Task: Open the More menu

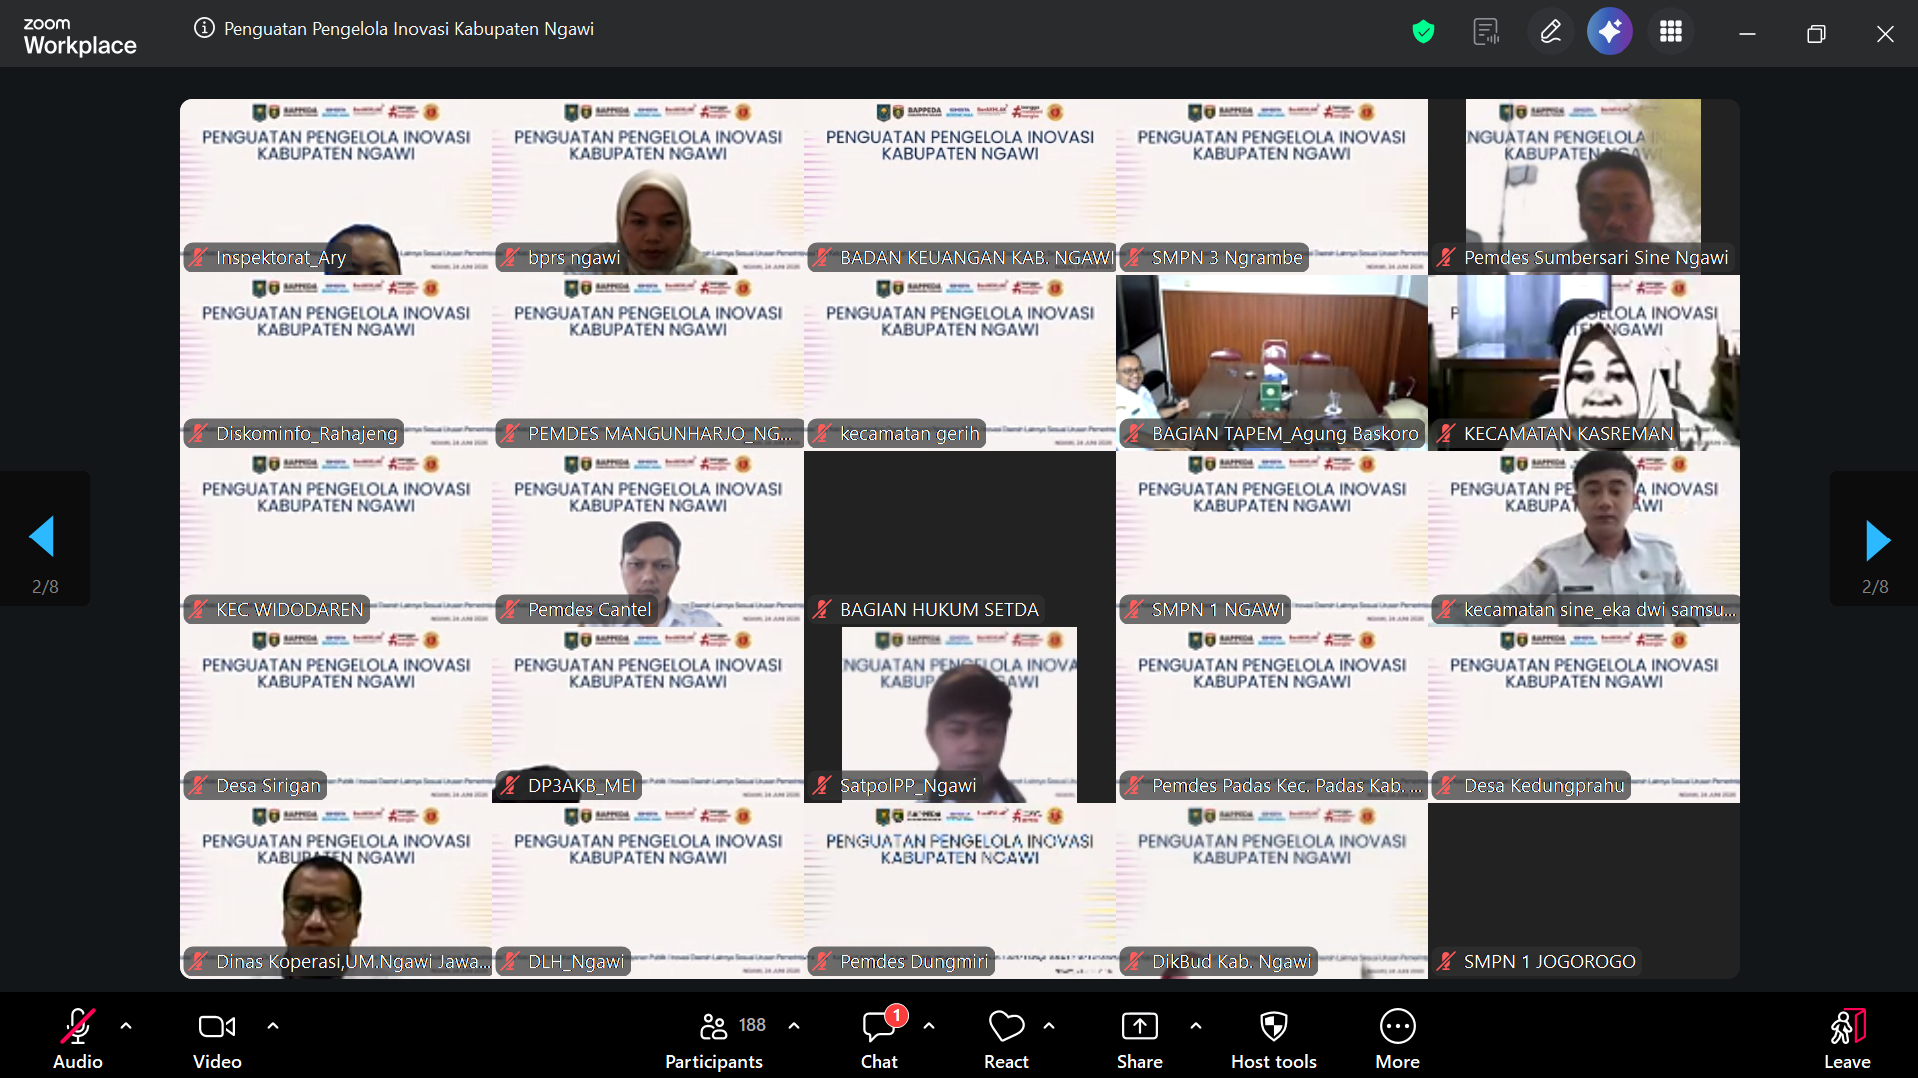Action: [x=1397, y=1038]
